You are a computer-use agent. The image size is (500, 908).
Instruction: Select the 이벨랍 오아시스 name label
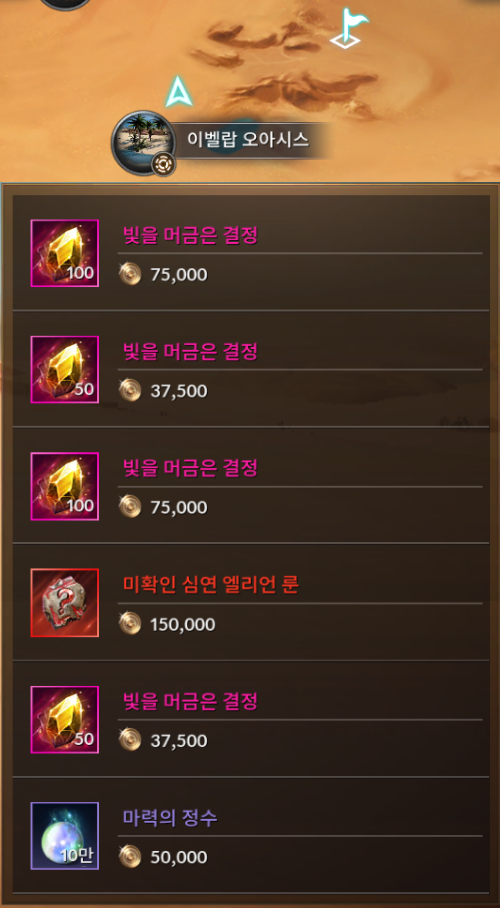pos(248,140)
